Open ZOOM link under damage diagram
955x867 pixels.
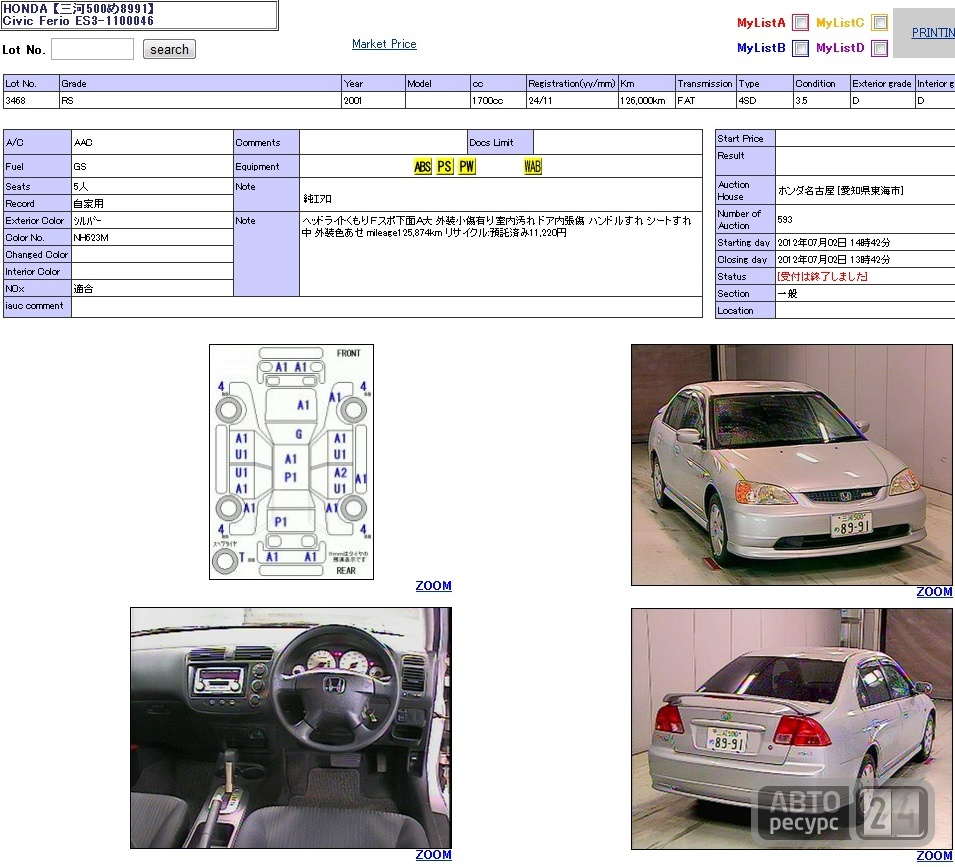click(x=434, y=586)
